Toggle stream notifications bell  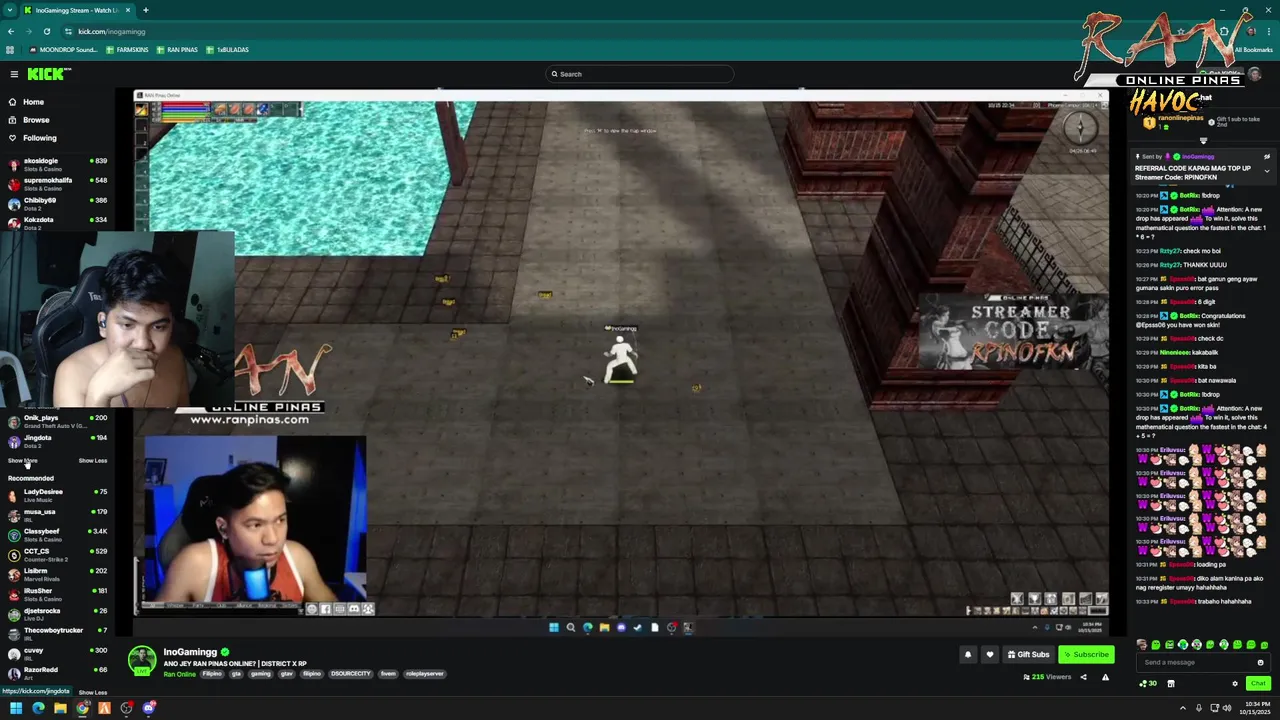tap(967, 655)
